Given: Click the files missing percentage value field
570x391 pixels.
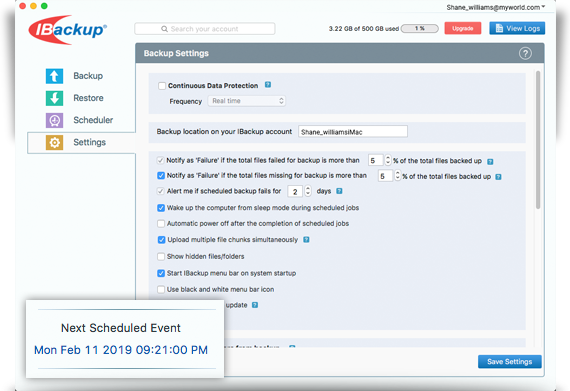Looking at the screenshot, I should (385, 176).
